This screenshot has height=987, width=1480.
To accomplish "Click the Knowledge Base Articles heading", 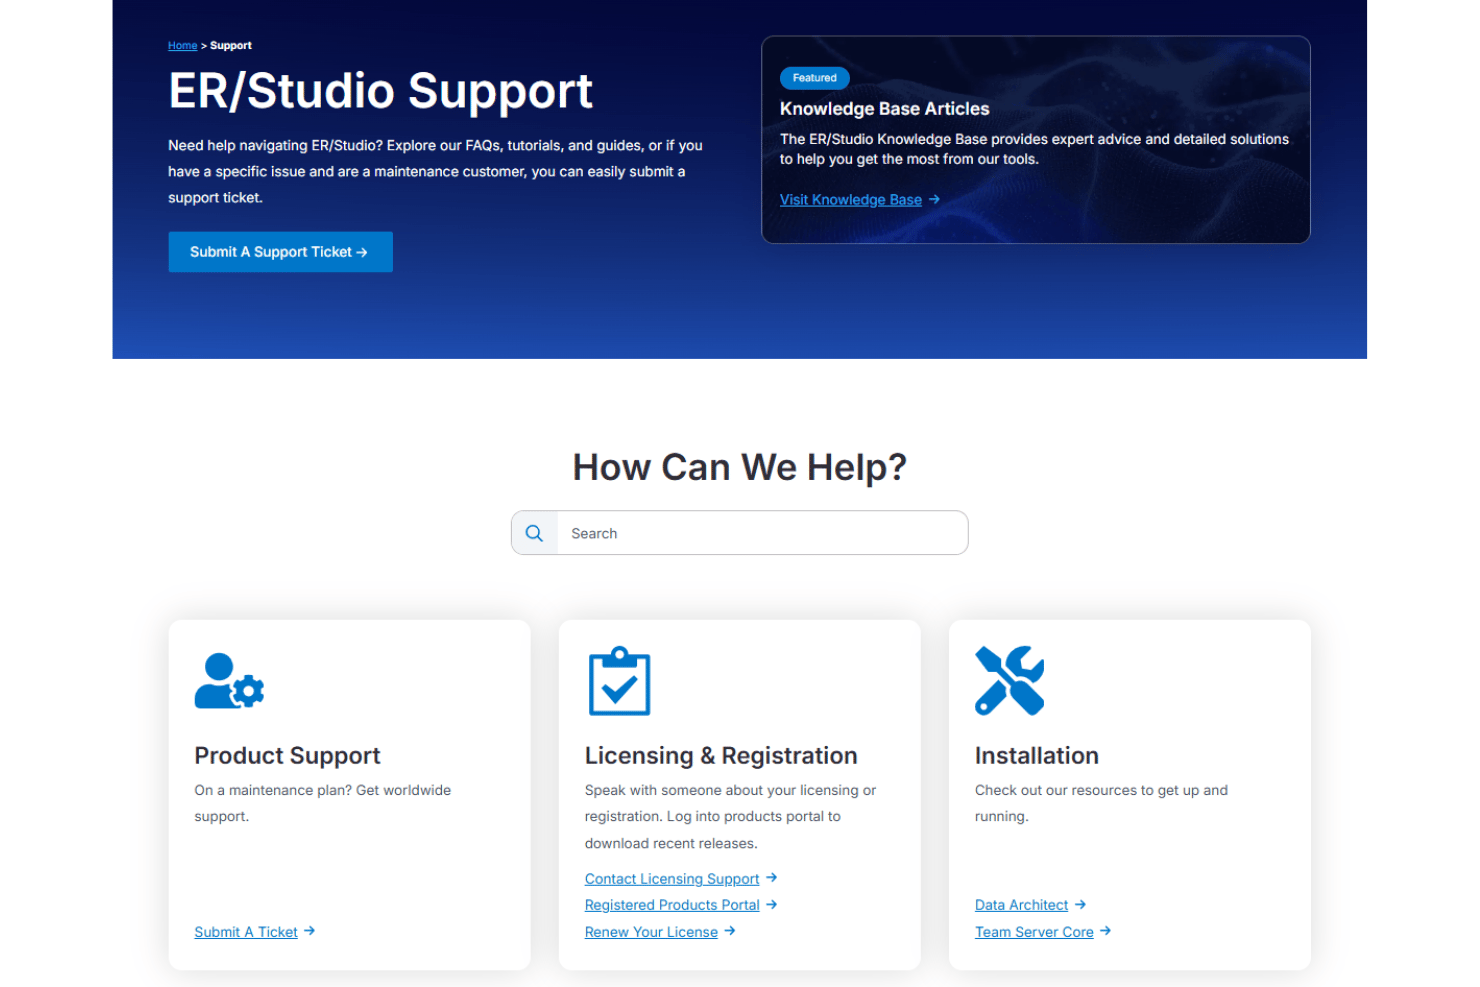I will (x=885, y=108).
